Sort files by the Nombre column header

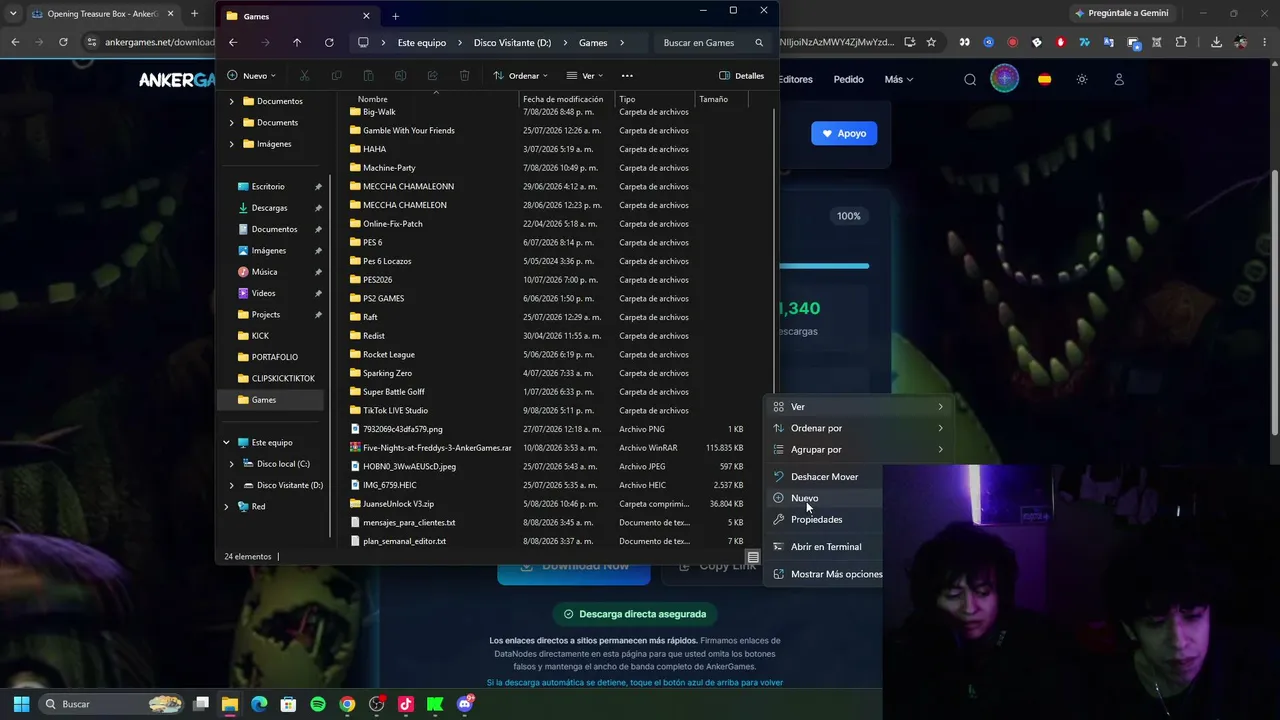click(x=372, y=99)
